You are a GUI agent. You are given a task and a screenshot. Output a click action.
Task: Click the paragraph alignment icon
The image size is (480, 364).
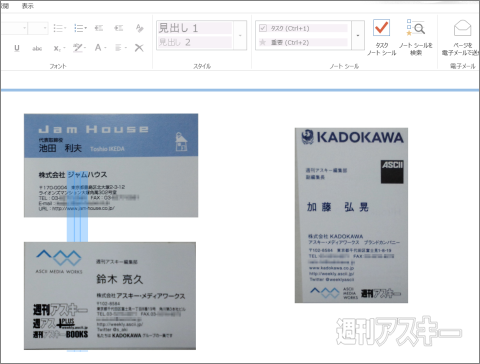click(x=118, y=48)
